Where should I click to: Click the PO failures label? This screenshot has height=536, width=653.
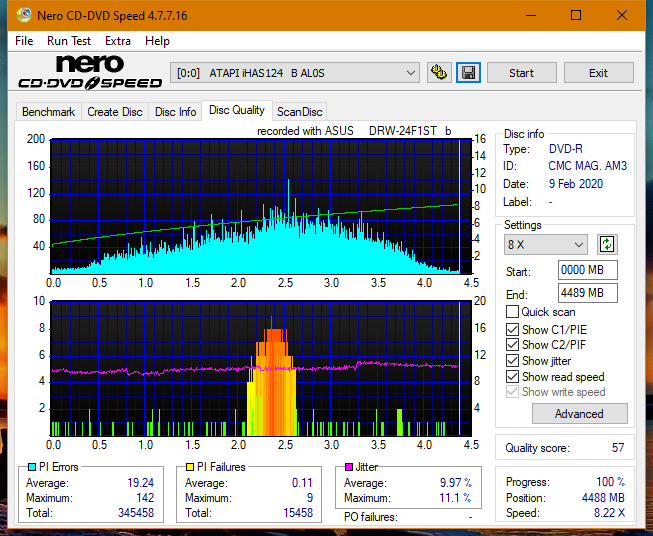(371, 517)
